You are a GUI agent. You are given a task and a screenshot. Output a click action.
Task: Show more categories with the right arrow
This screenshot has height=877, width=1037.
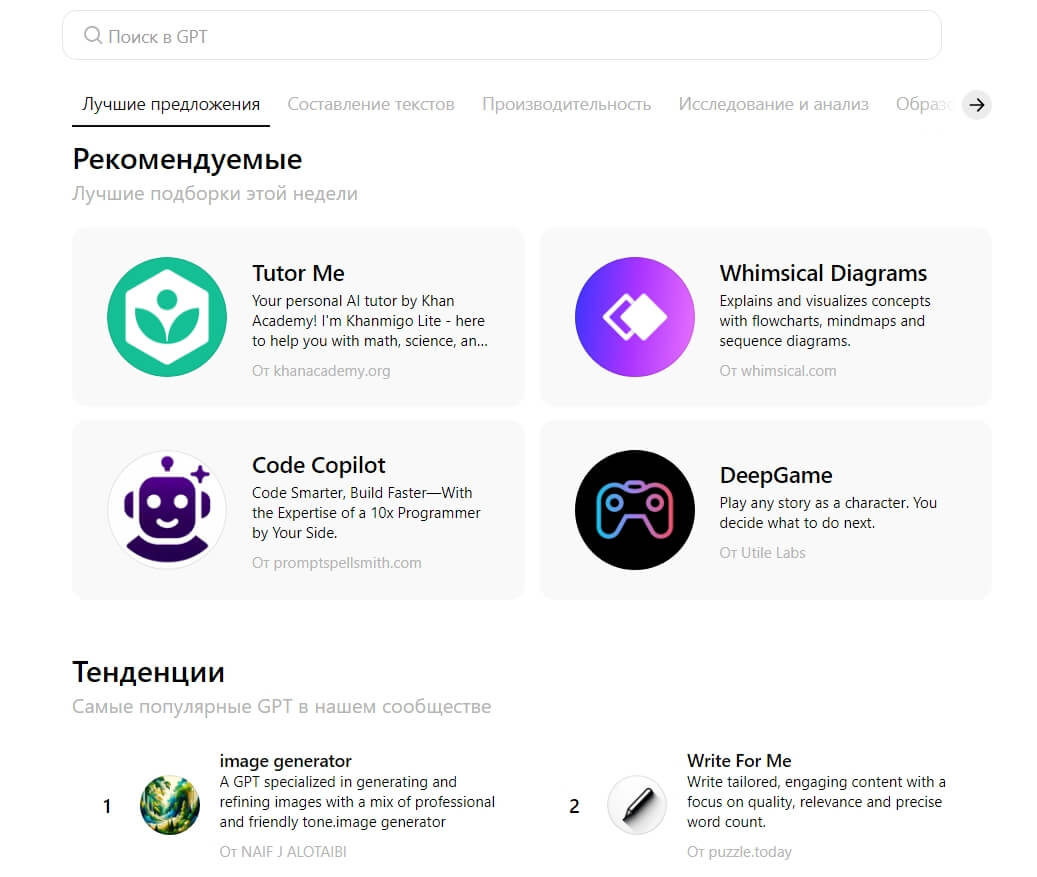[x=976, y=104]
